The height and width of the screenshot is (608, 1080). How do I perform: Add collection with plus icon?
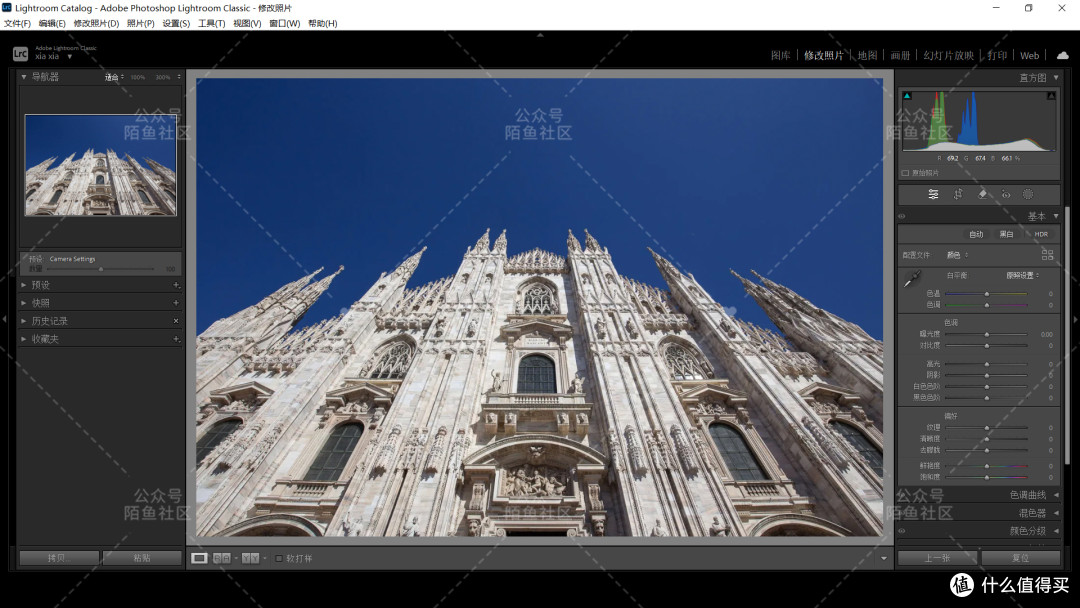coord(176,339)
